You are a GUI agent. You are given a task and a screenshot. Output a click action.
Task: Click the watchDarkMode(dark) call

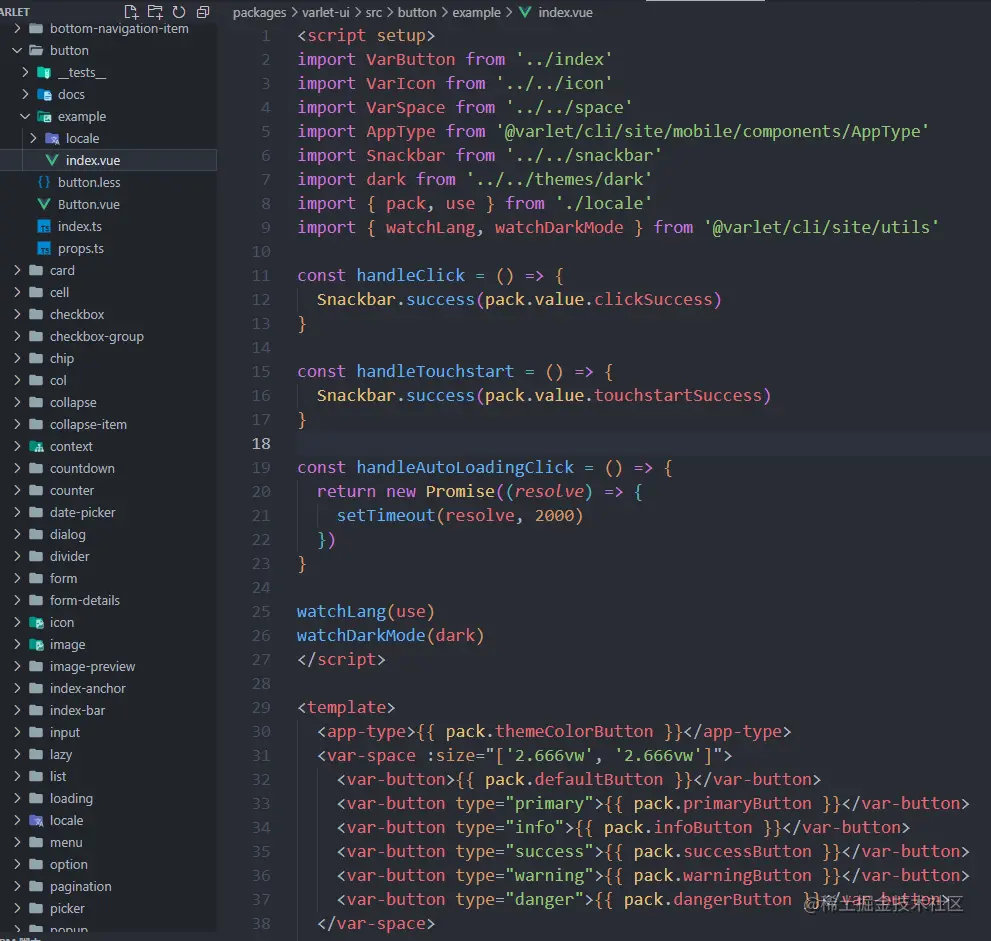(x=391, y=636)
